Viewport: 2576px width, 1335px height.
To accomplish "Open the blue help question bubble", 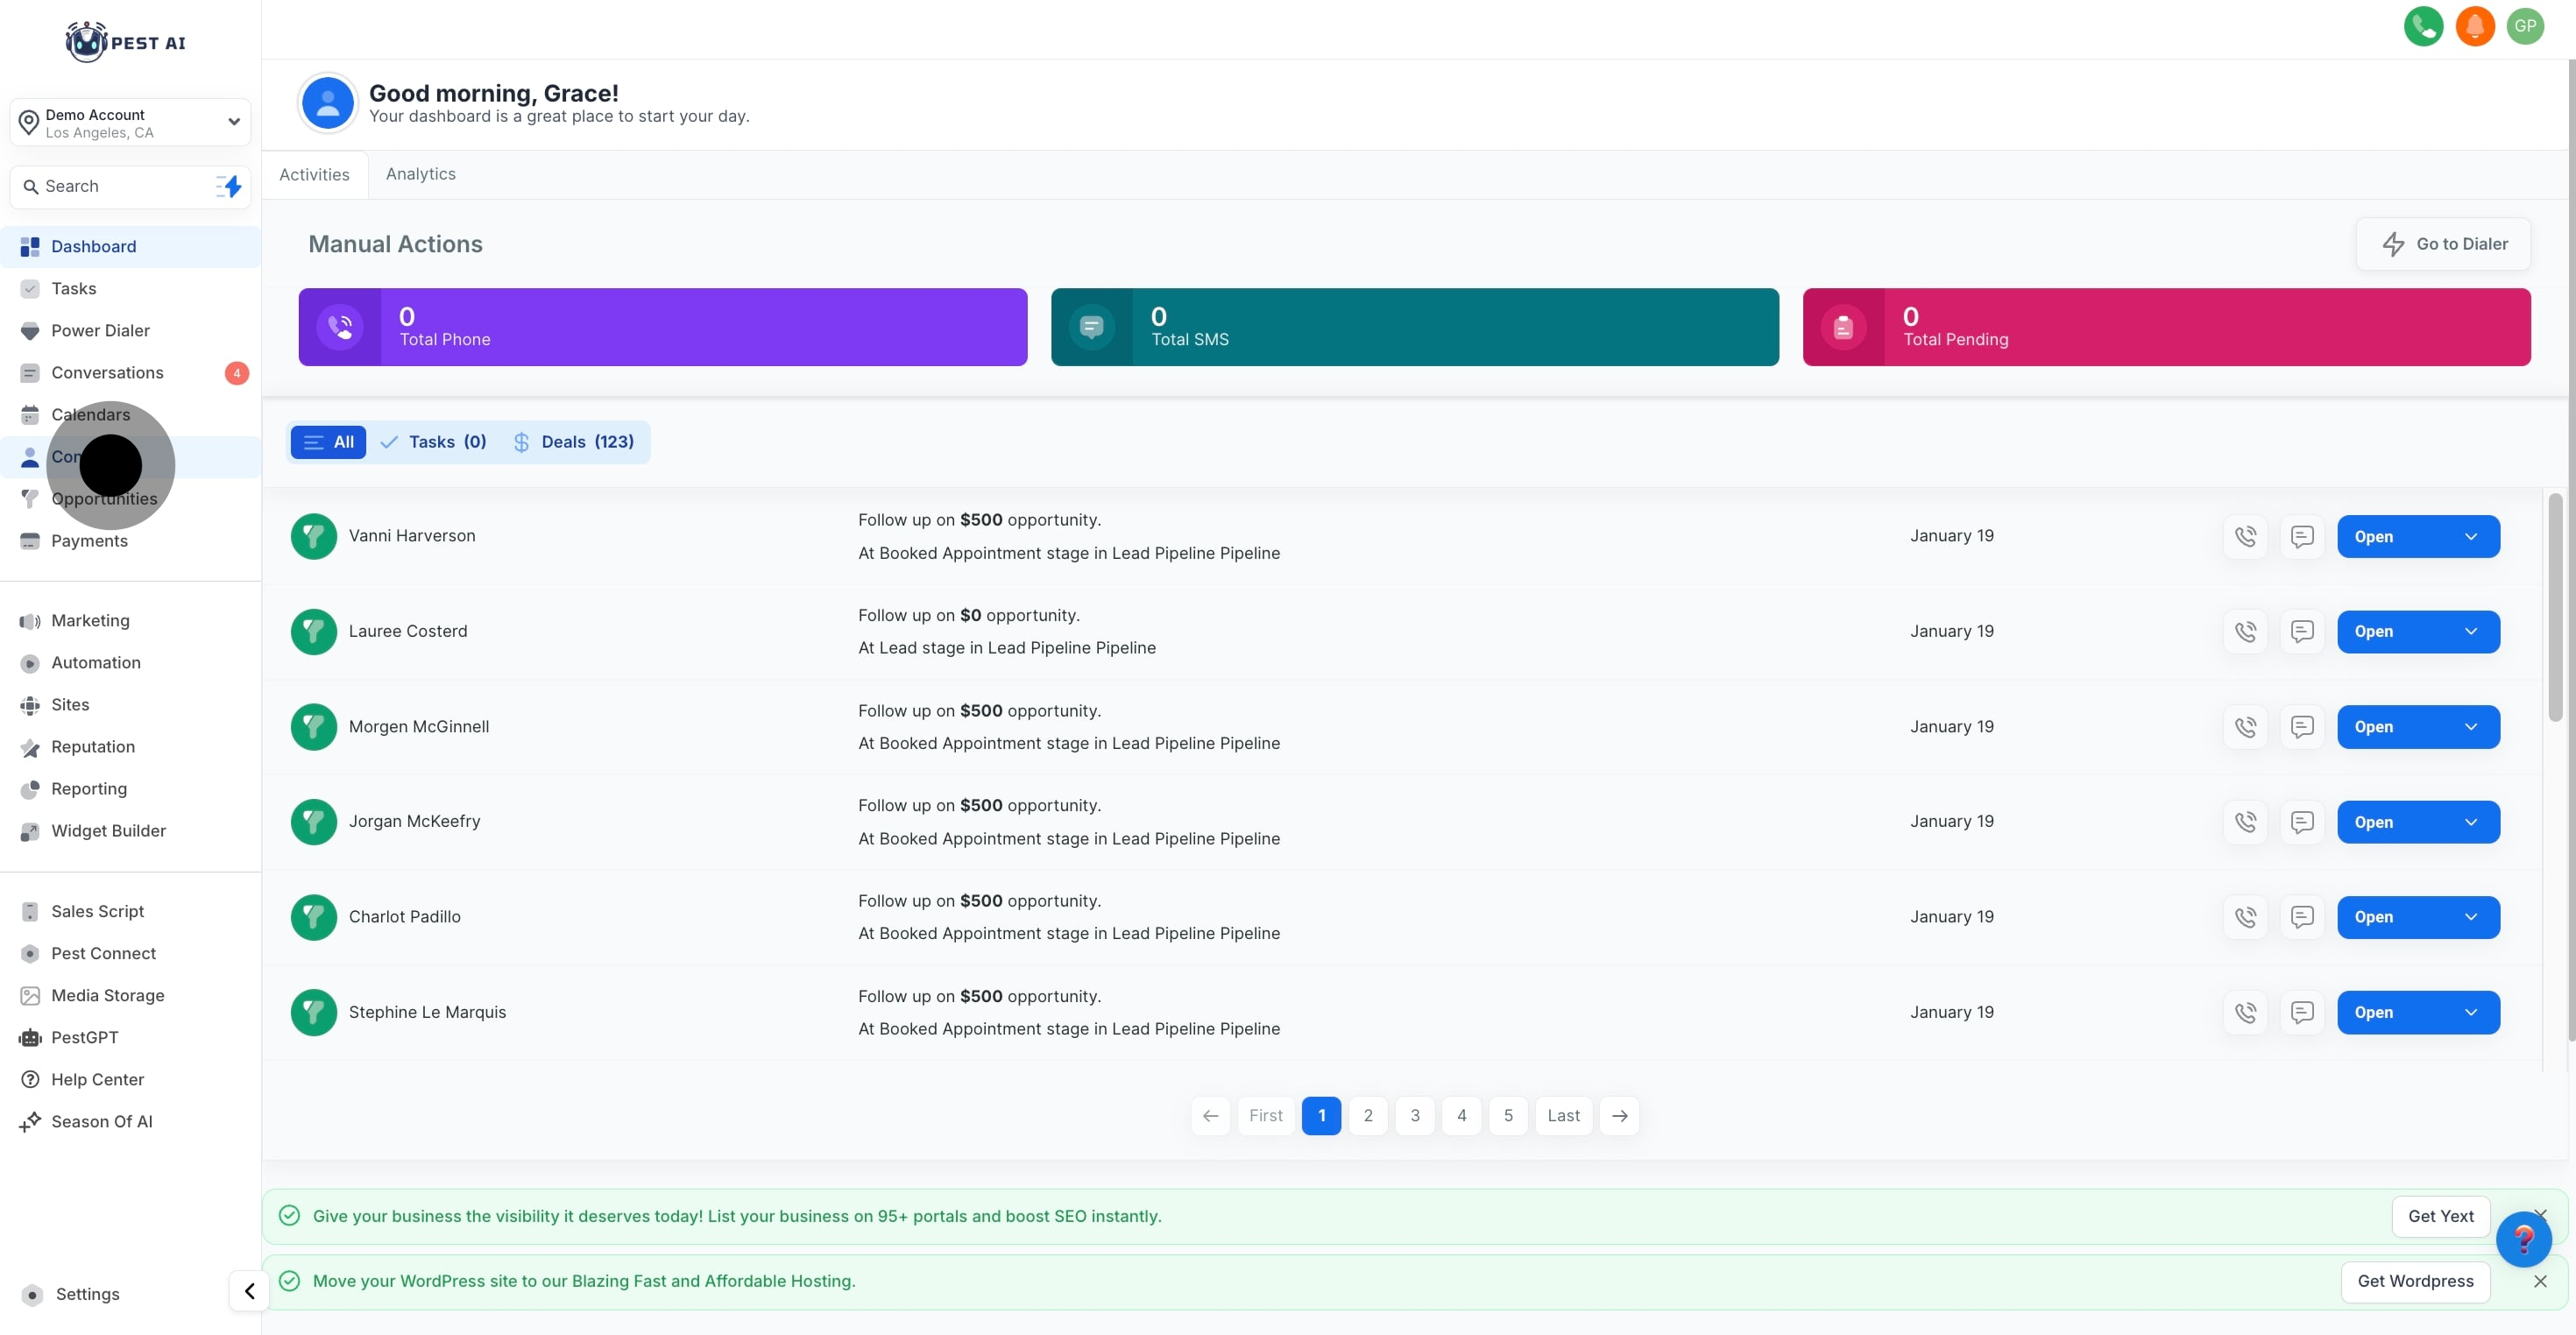I will pos(2523,1239).
